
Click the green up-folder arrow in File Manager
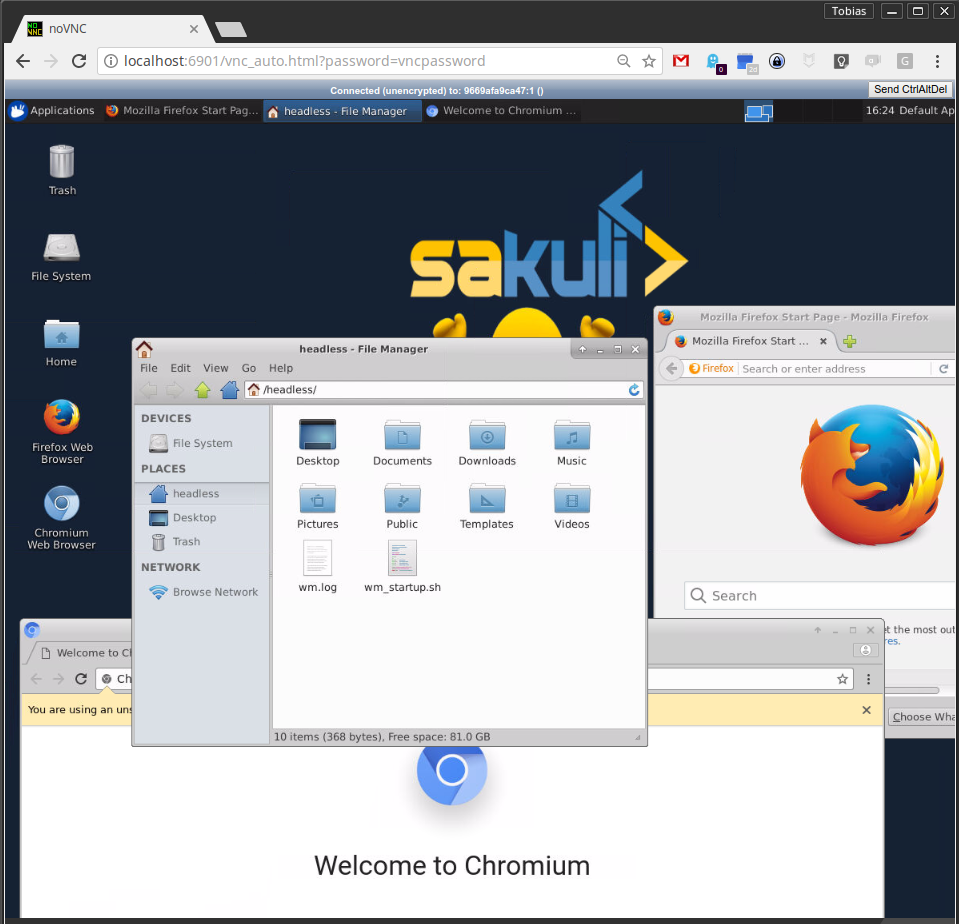click(x=202, y=390)
